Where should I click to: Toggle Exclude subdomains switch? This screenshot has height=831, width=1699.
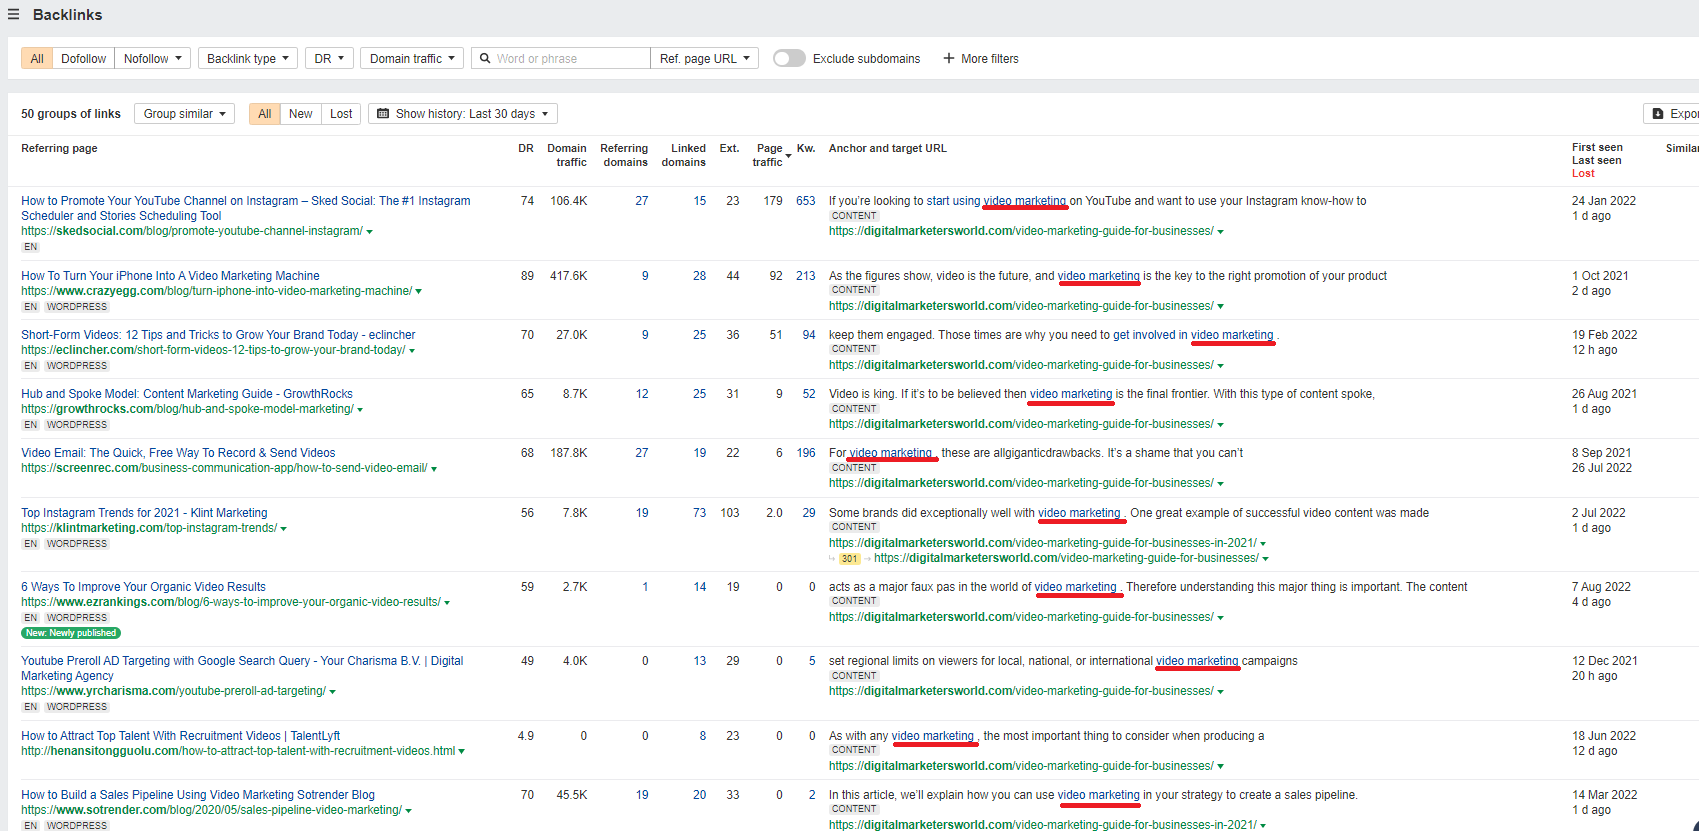pos(789,59)
